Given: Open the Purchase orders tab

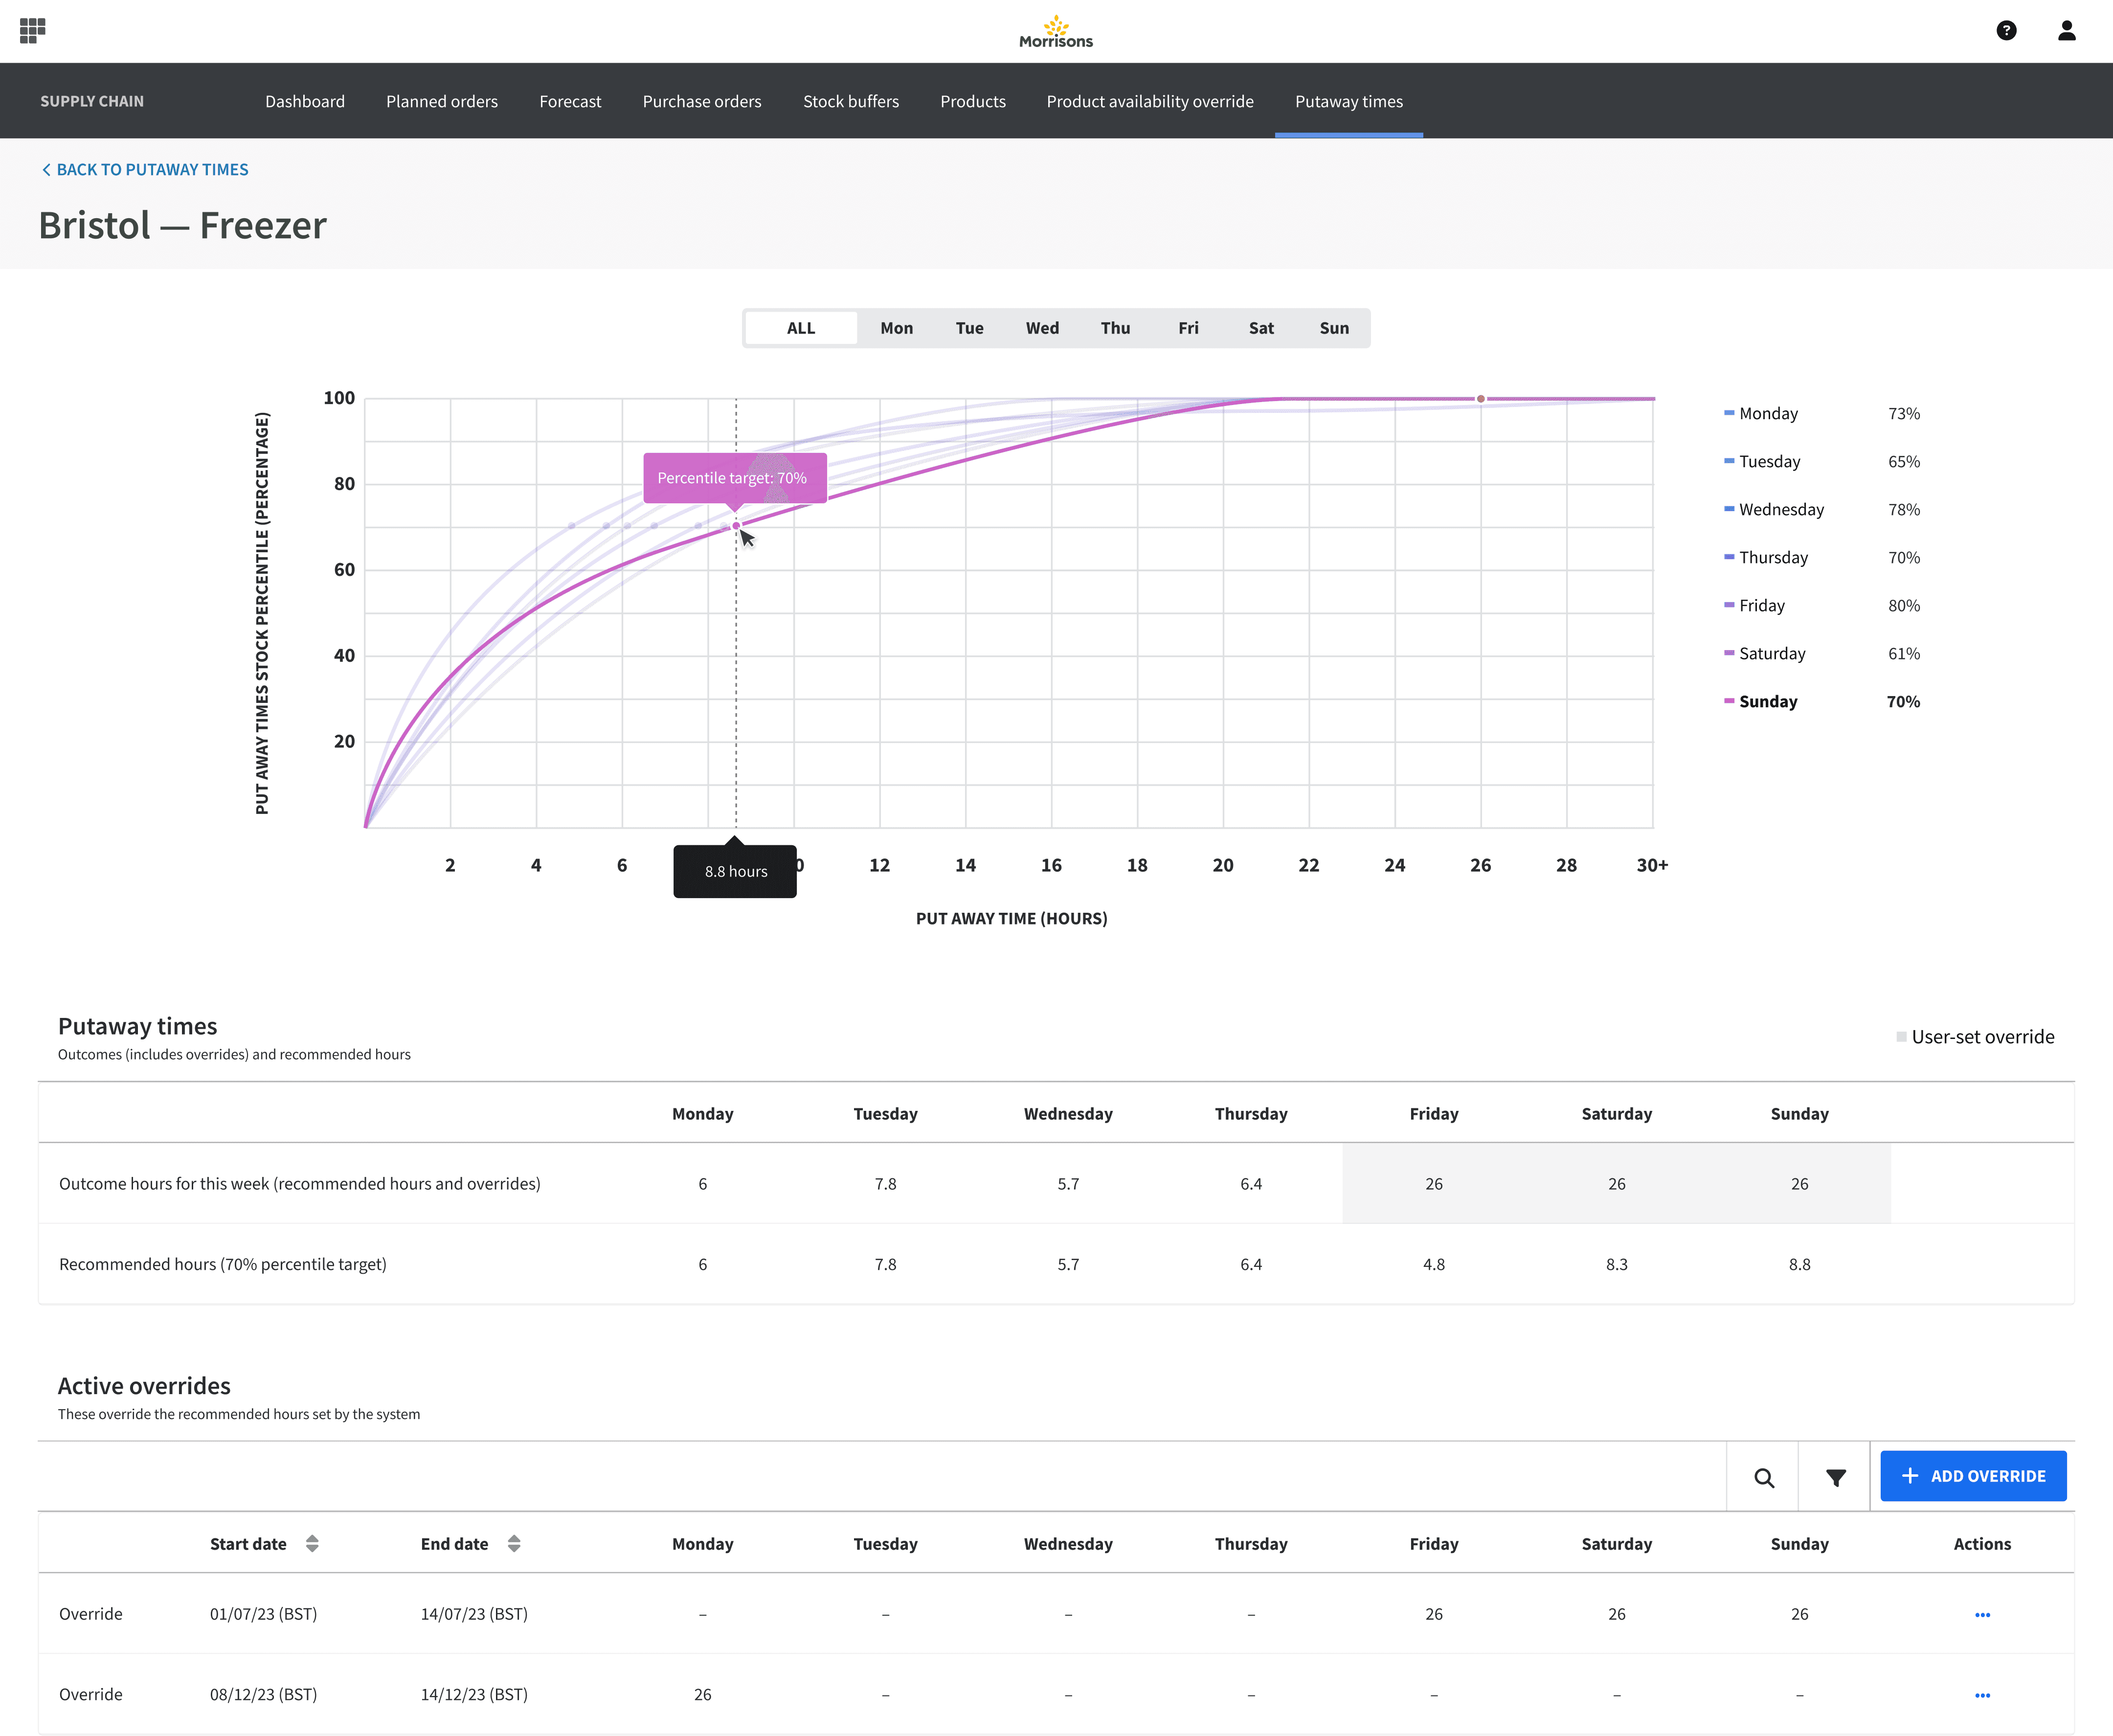Looking at the screenshot, I should tap(701, 101).
